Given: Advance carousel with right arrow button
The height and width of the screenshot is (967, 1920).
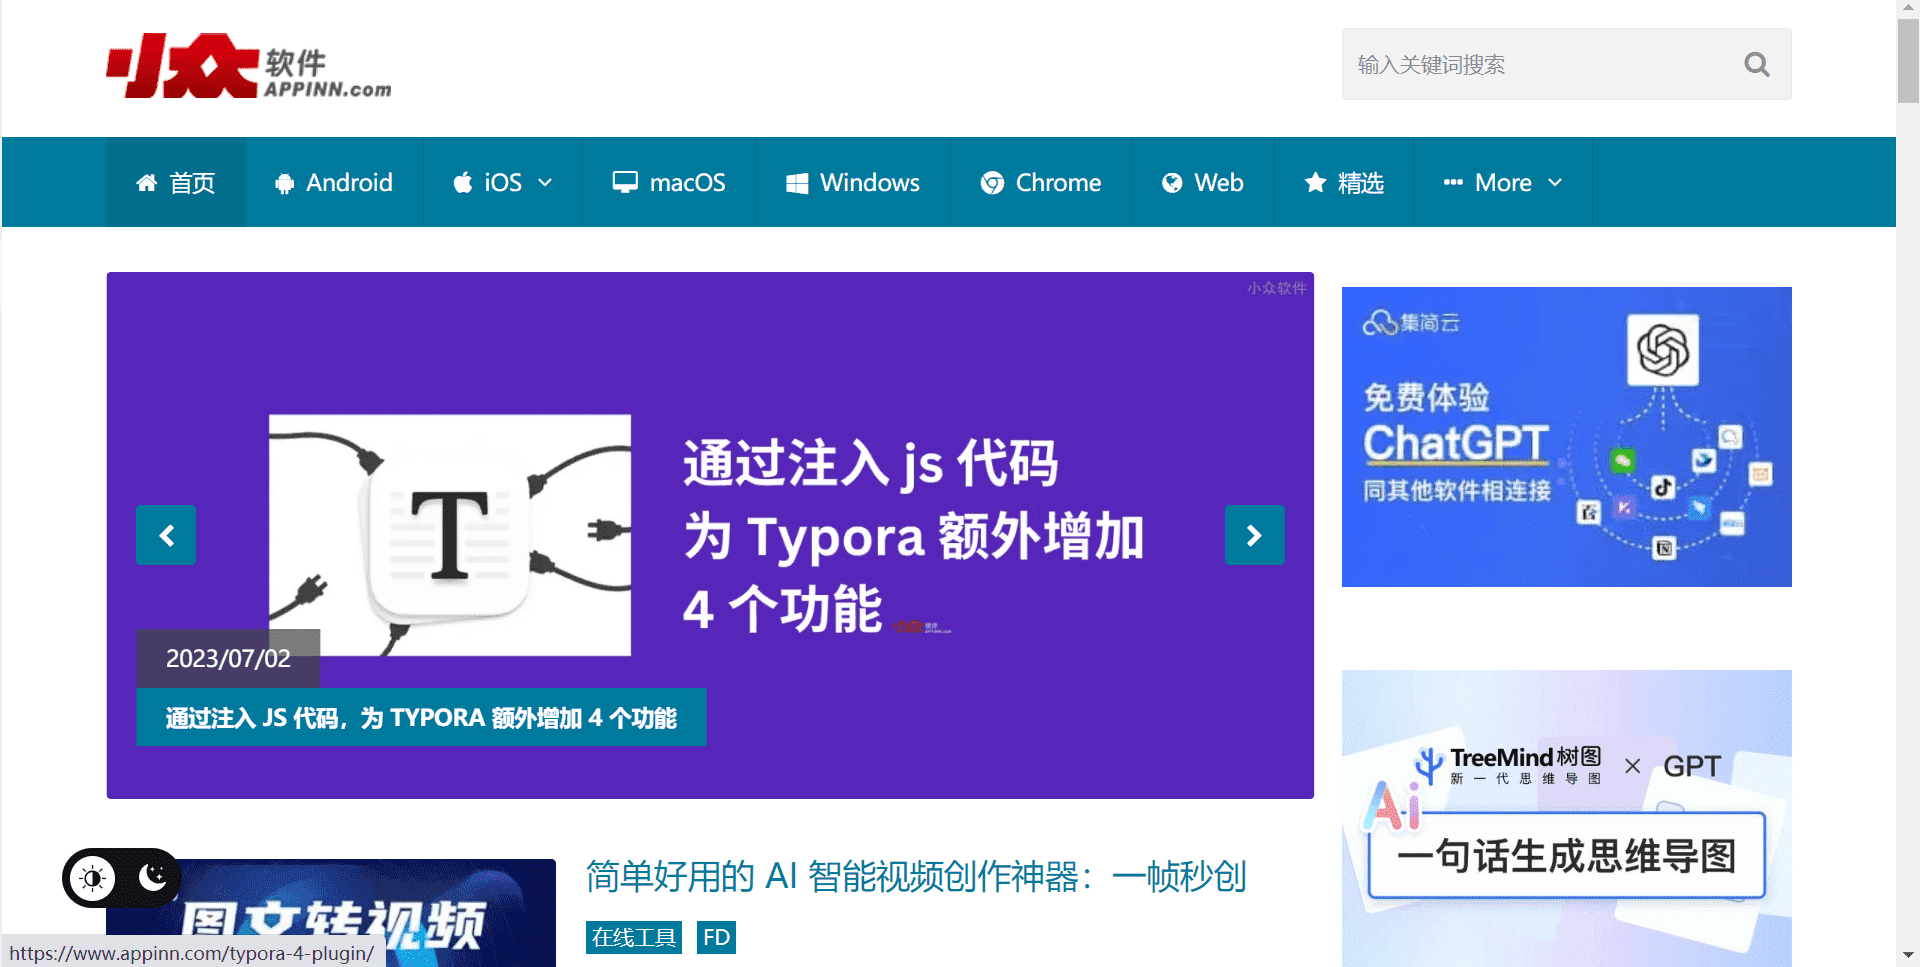Looking at the screenshot, I should click(x=1255, y=536).
